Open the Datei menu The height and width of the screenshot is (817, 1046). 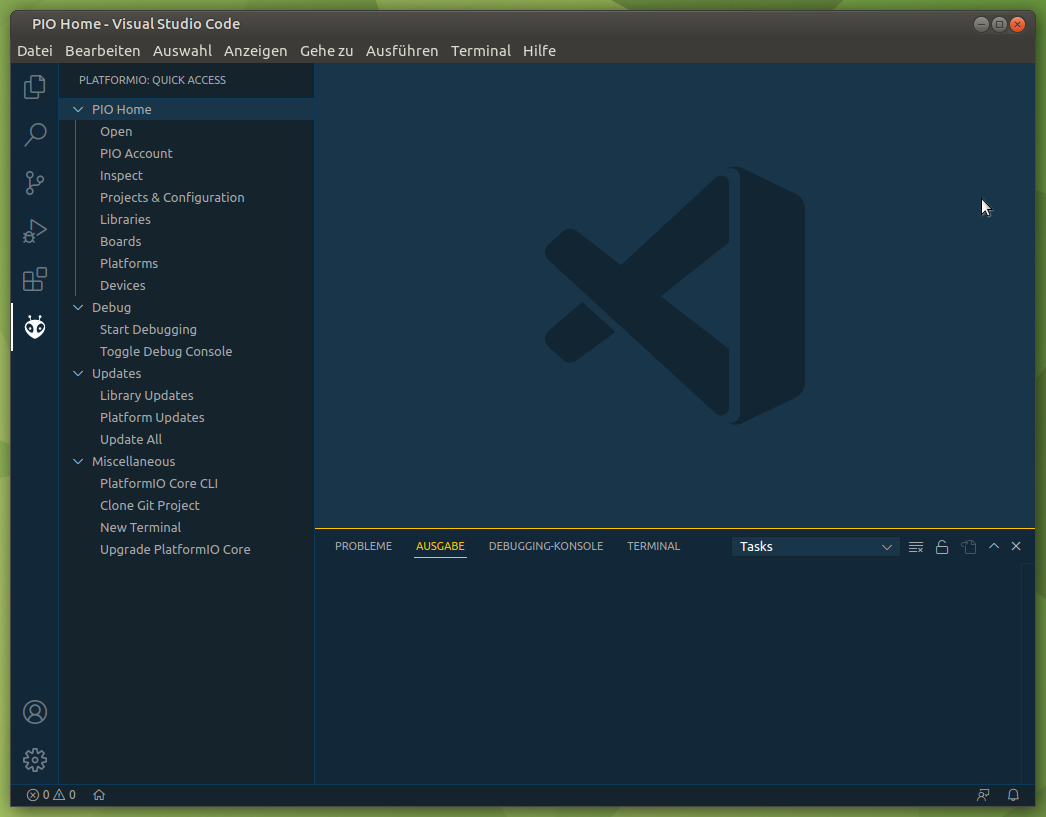point(35,51)
